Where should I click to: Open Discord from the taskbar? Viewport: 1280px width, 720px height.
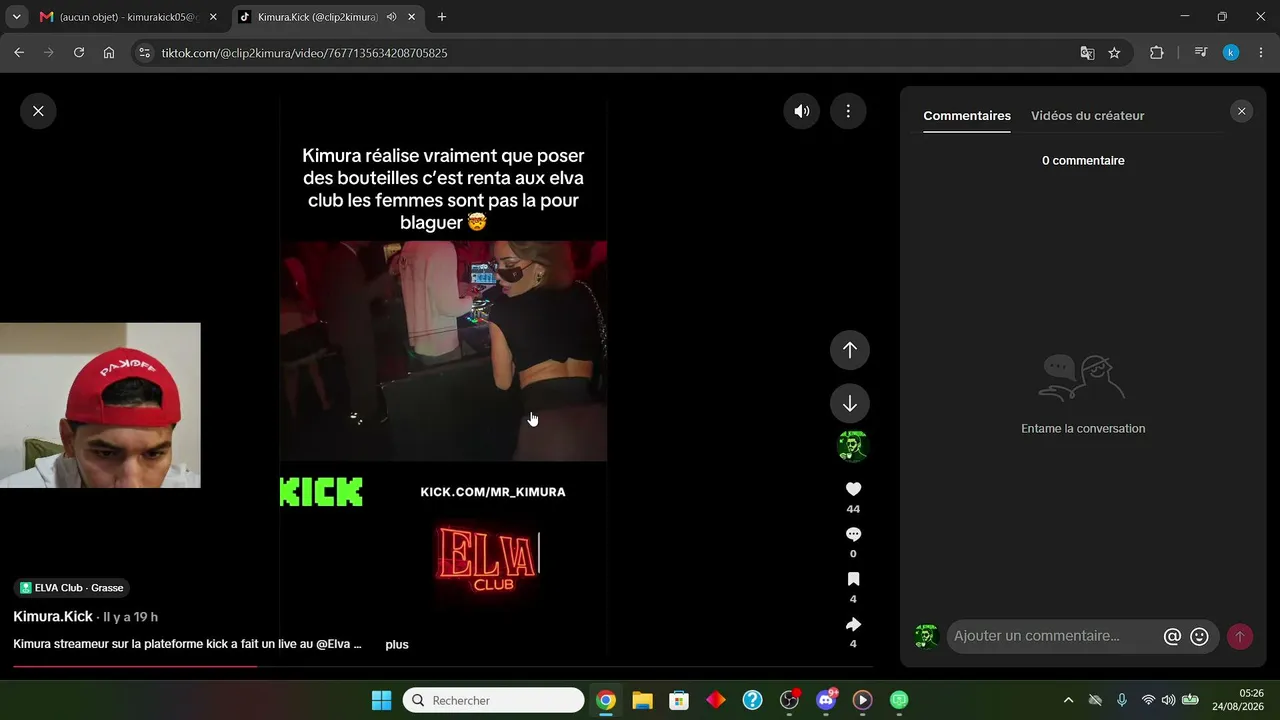(826, 700)
